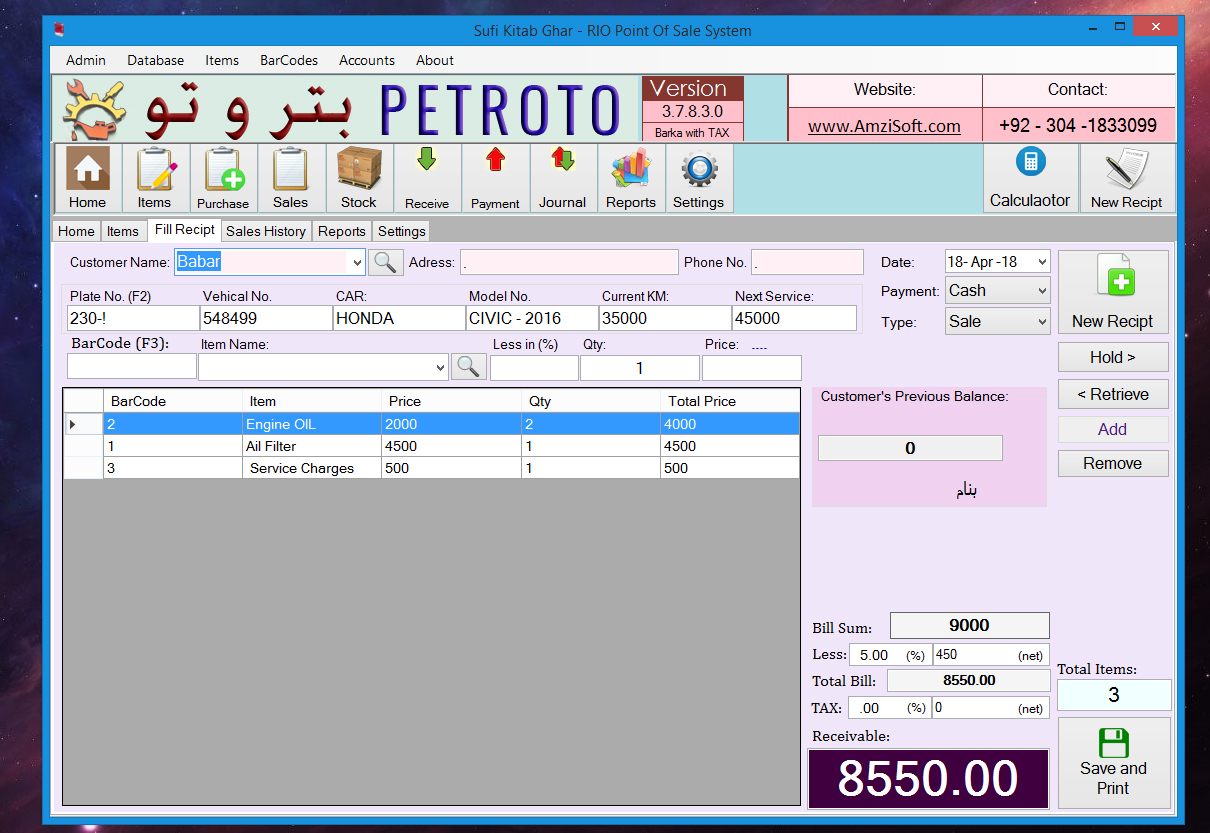
Task: Open the BarCodes menu
Action: (x=288, y=60)
